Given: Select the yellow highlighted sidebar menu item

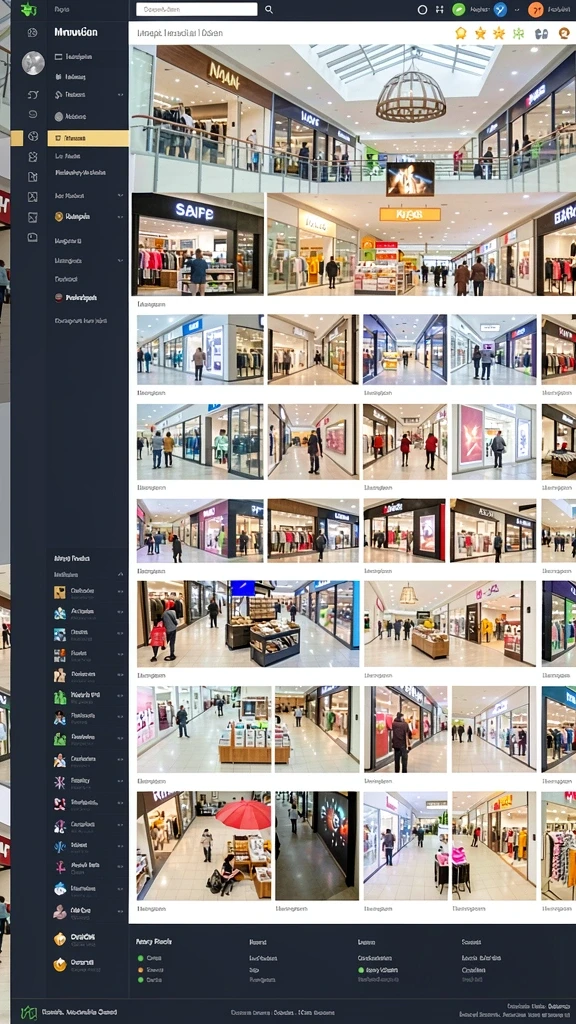Looking at the screenshot, I should 88,138.
